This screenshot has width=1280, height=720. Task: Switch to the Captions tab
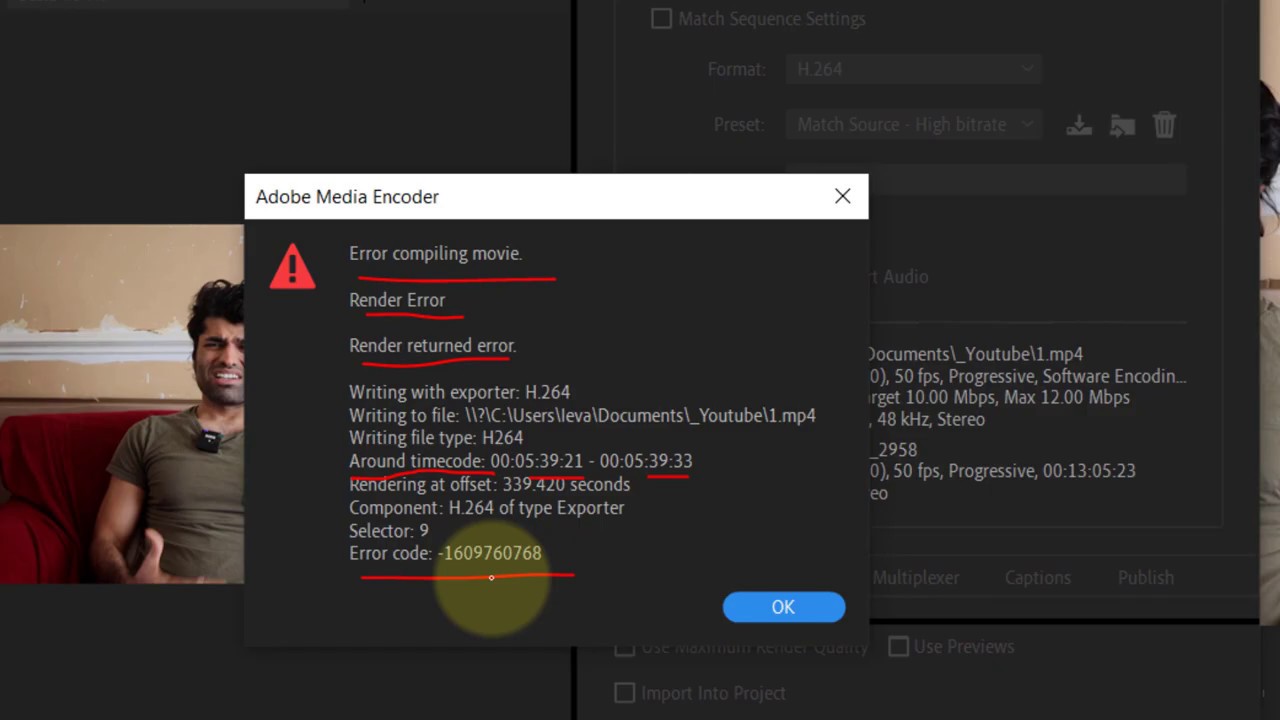click(x=1037, y=577)
